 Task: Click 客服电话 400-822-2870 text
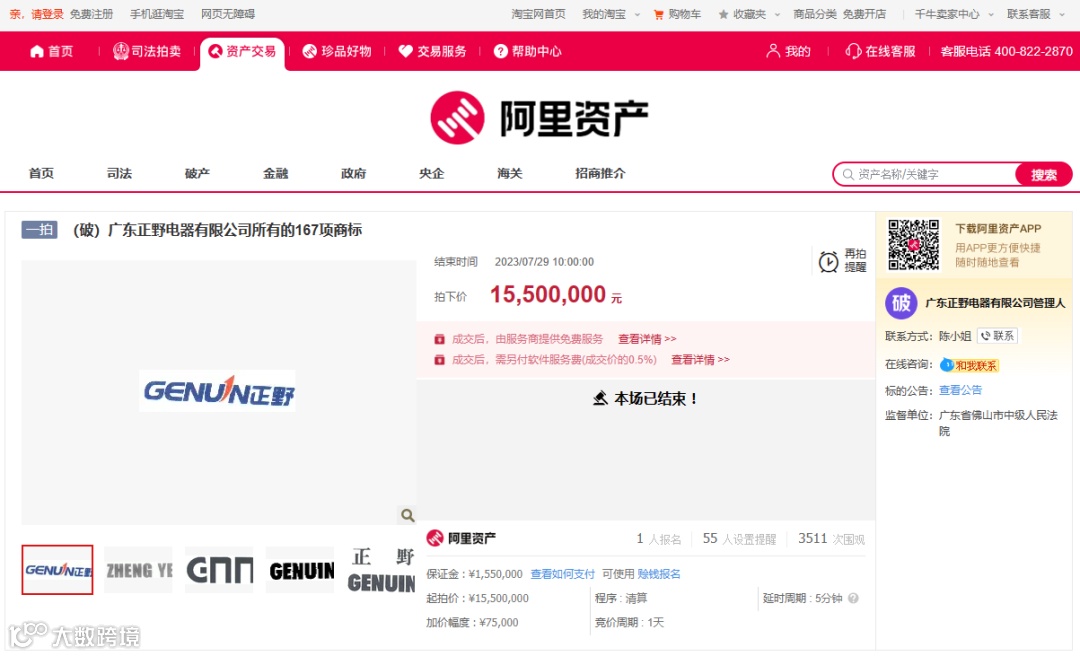coord(1006,51)
